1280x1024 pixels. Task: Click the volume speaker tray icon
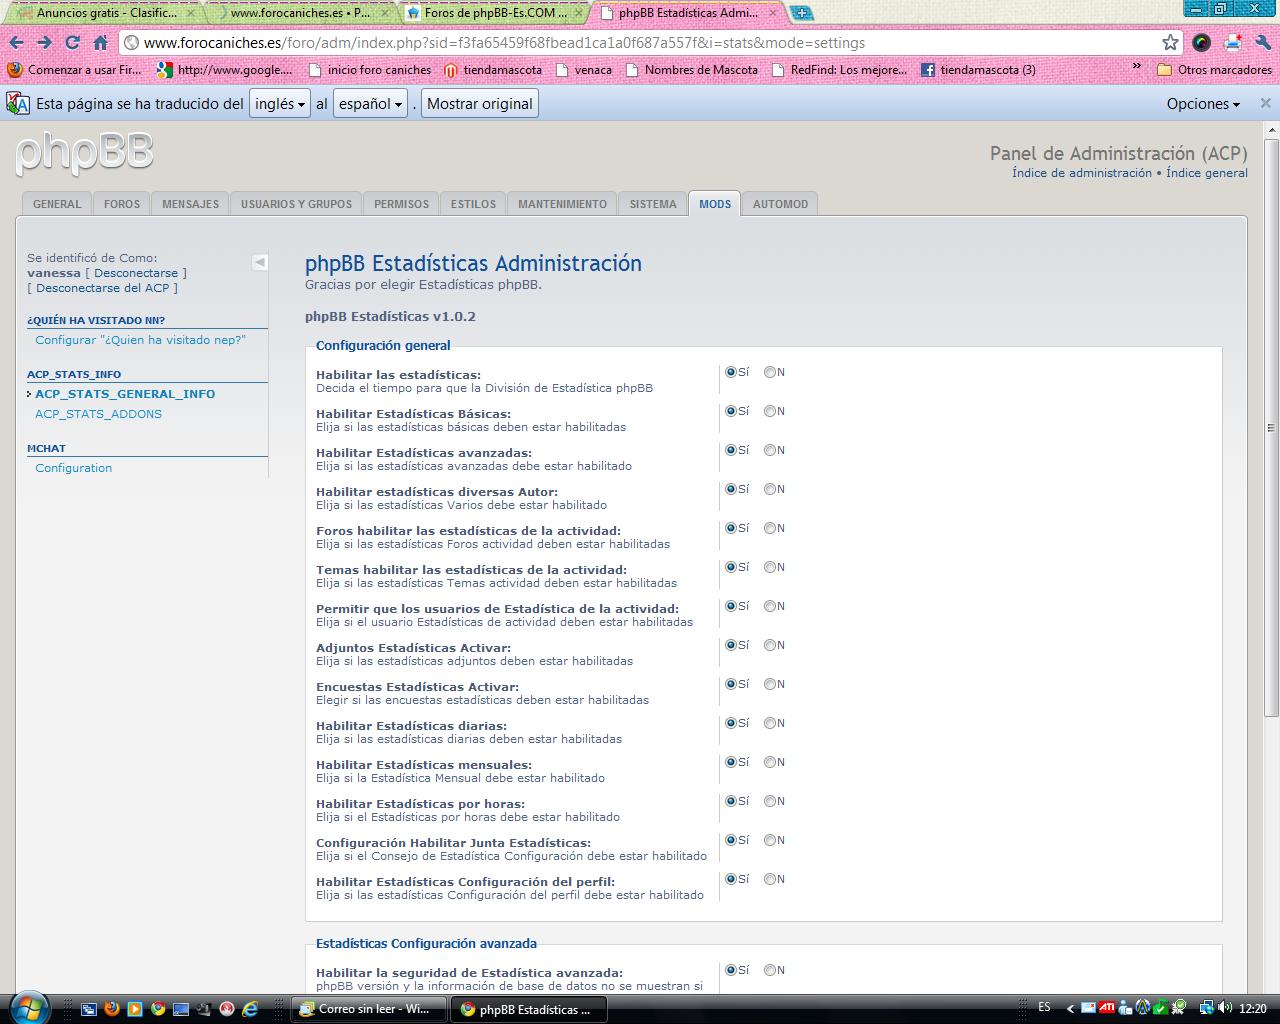coord(1225,1008)
